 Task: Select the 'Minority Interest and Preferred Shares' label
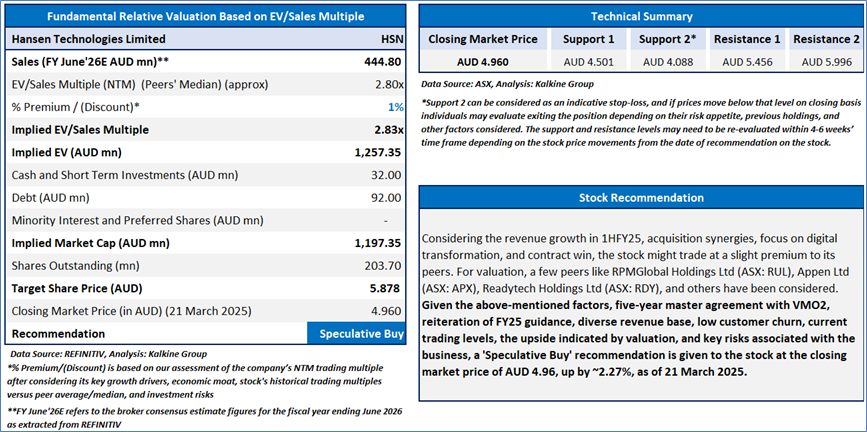tap(137, 221)
